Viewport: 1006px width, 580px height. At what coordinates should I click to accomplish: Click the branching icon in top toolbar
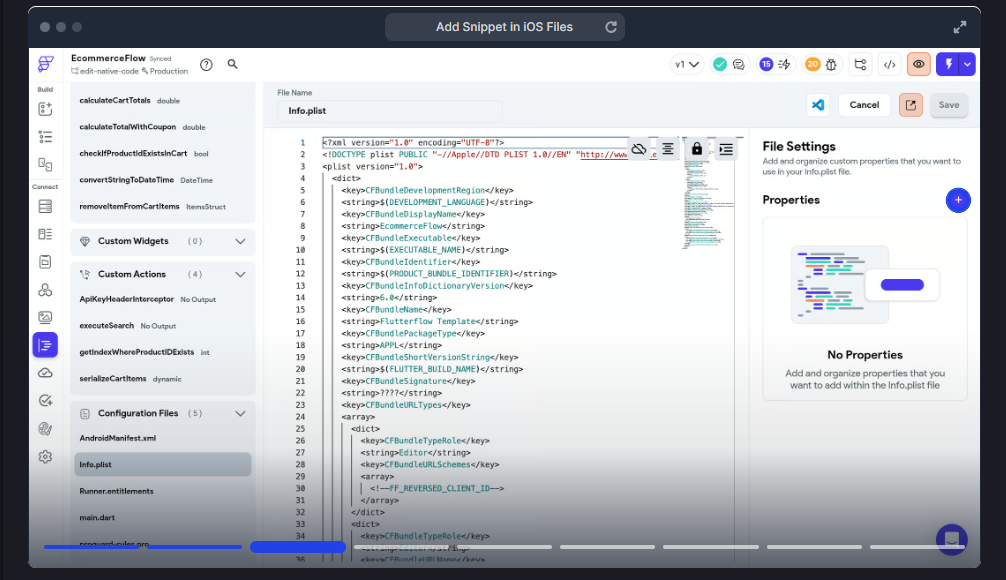pos(860,65)
